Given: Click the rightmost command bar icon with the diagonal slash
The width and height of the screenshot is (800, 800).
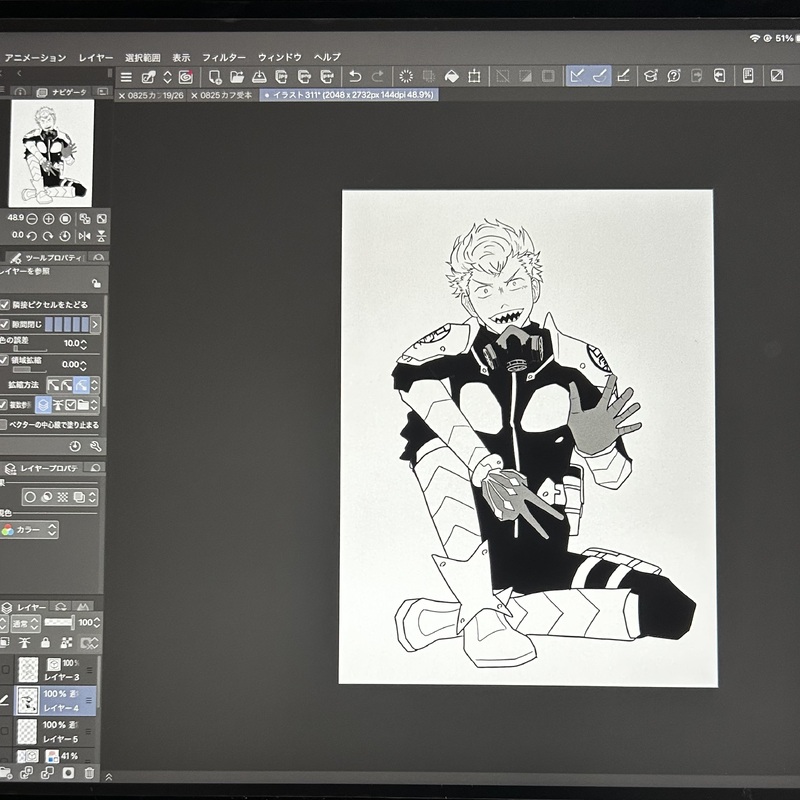Looking at the screenshot, I should pyautogui.click(x=777, y=76).
